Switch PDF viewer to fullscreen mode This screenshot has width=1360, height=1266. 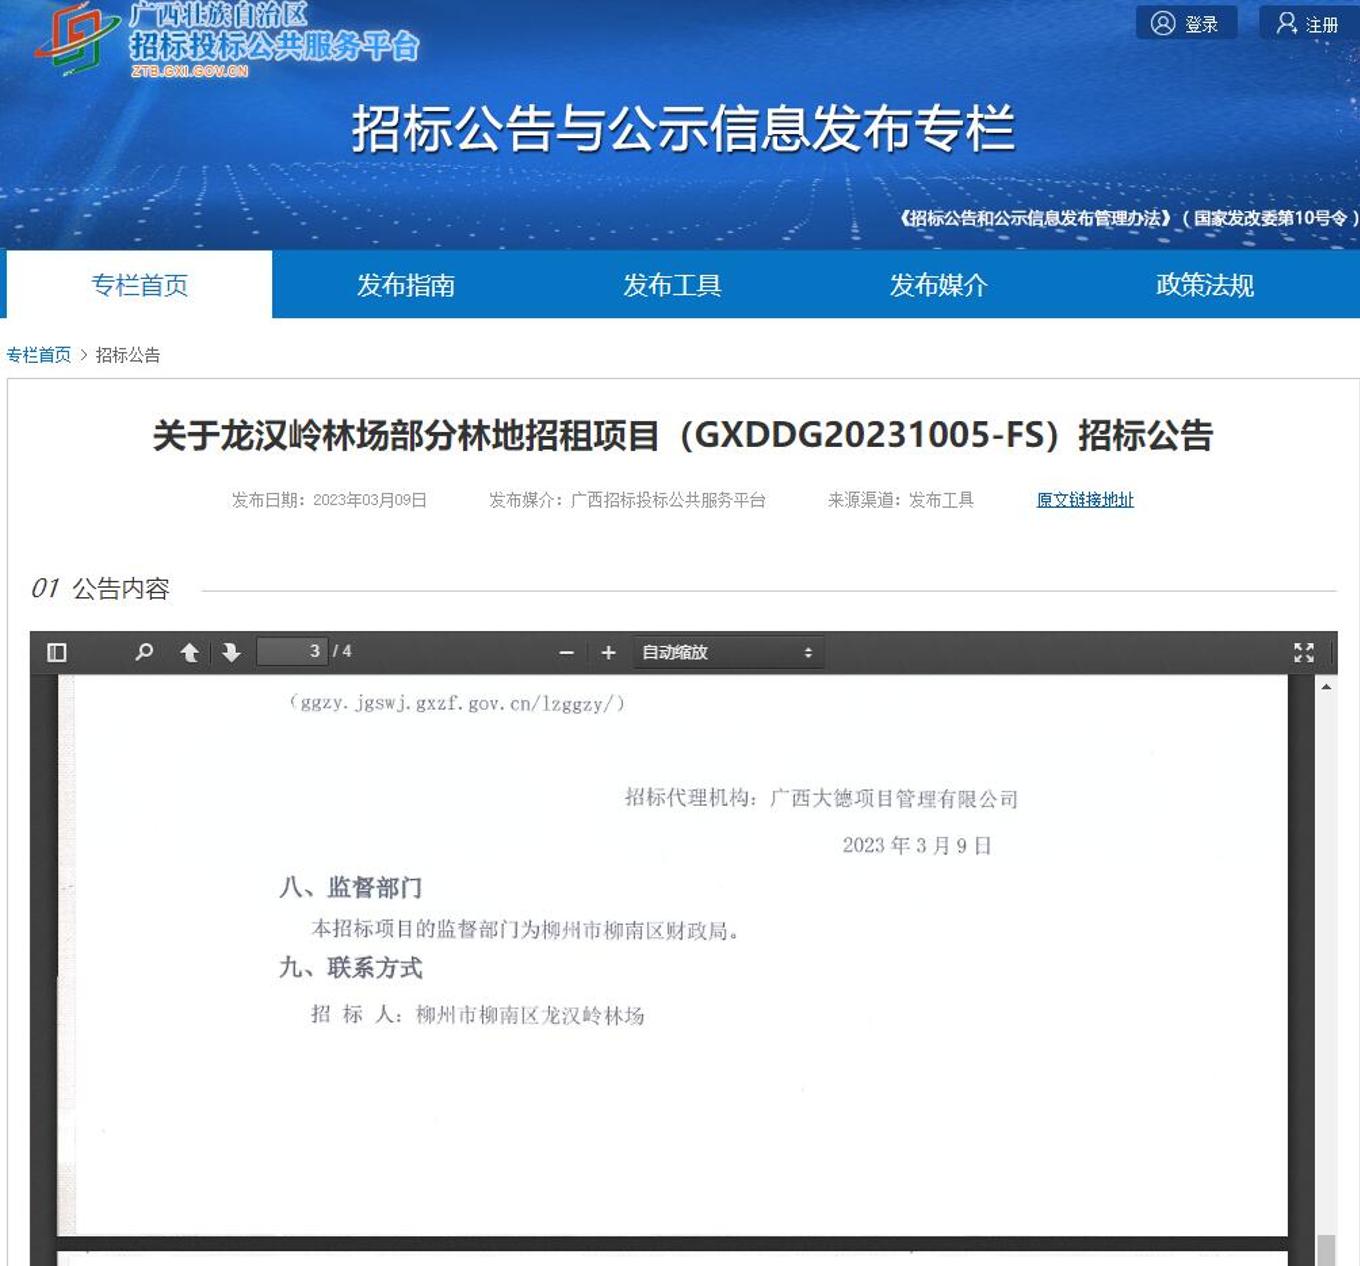(x=1303, y=653)
